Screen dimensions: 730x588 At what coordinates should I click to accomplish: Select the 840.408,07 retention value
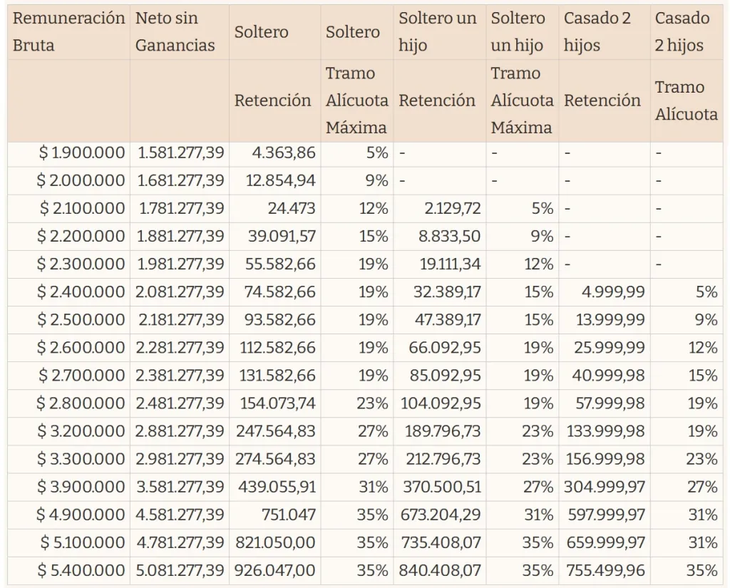[441, 570]
